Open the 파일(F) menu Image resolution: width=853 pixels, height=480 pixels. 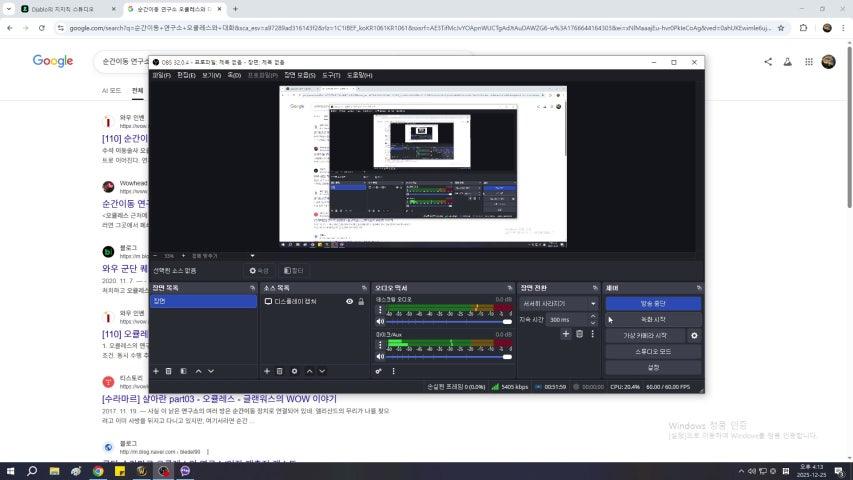[162, 75]
